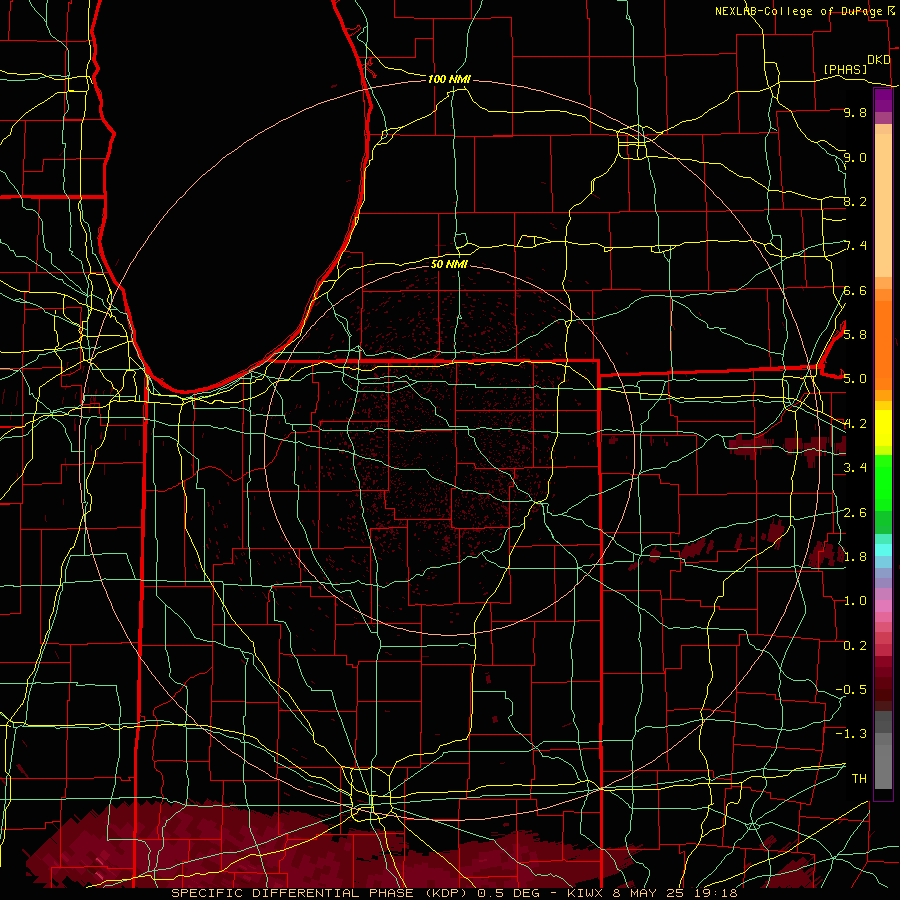
Task: Click the Specific Differential Phase caption text
Action: [x=454, y=893]
